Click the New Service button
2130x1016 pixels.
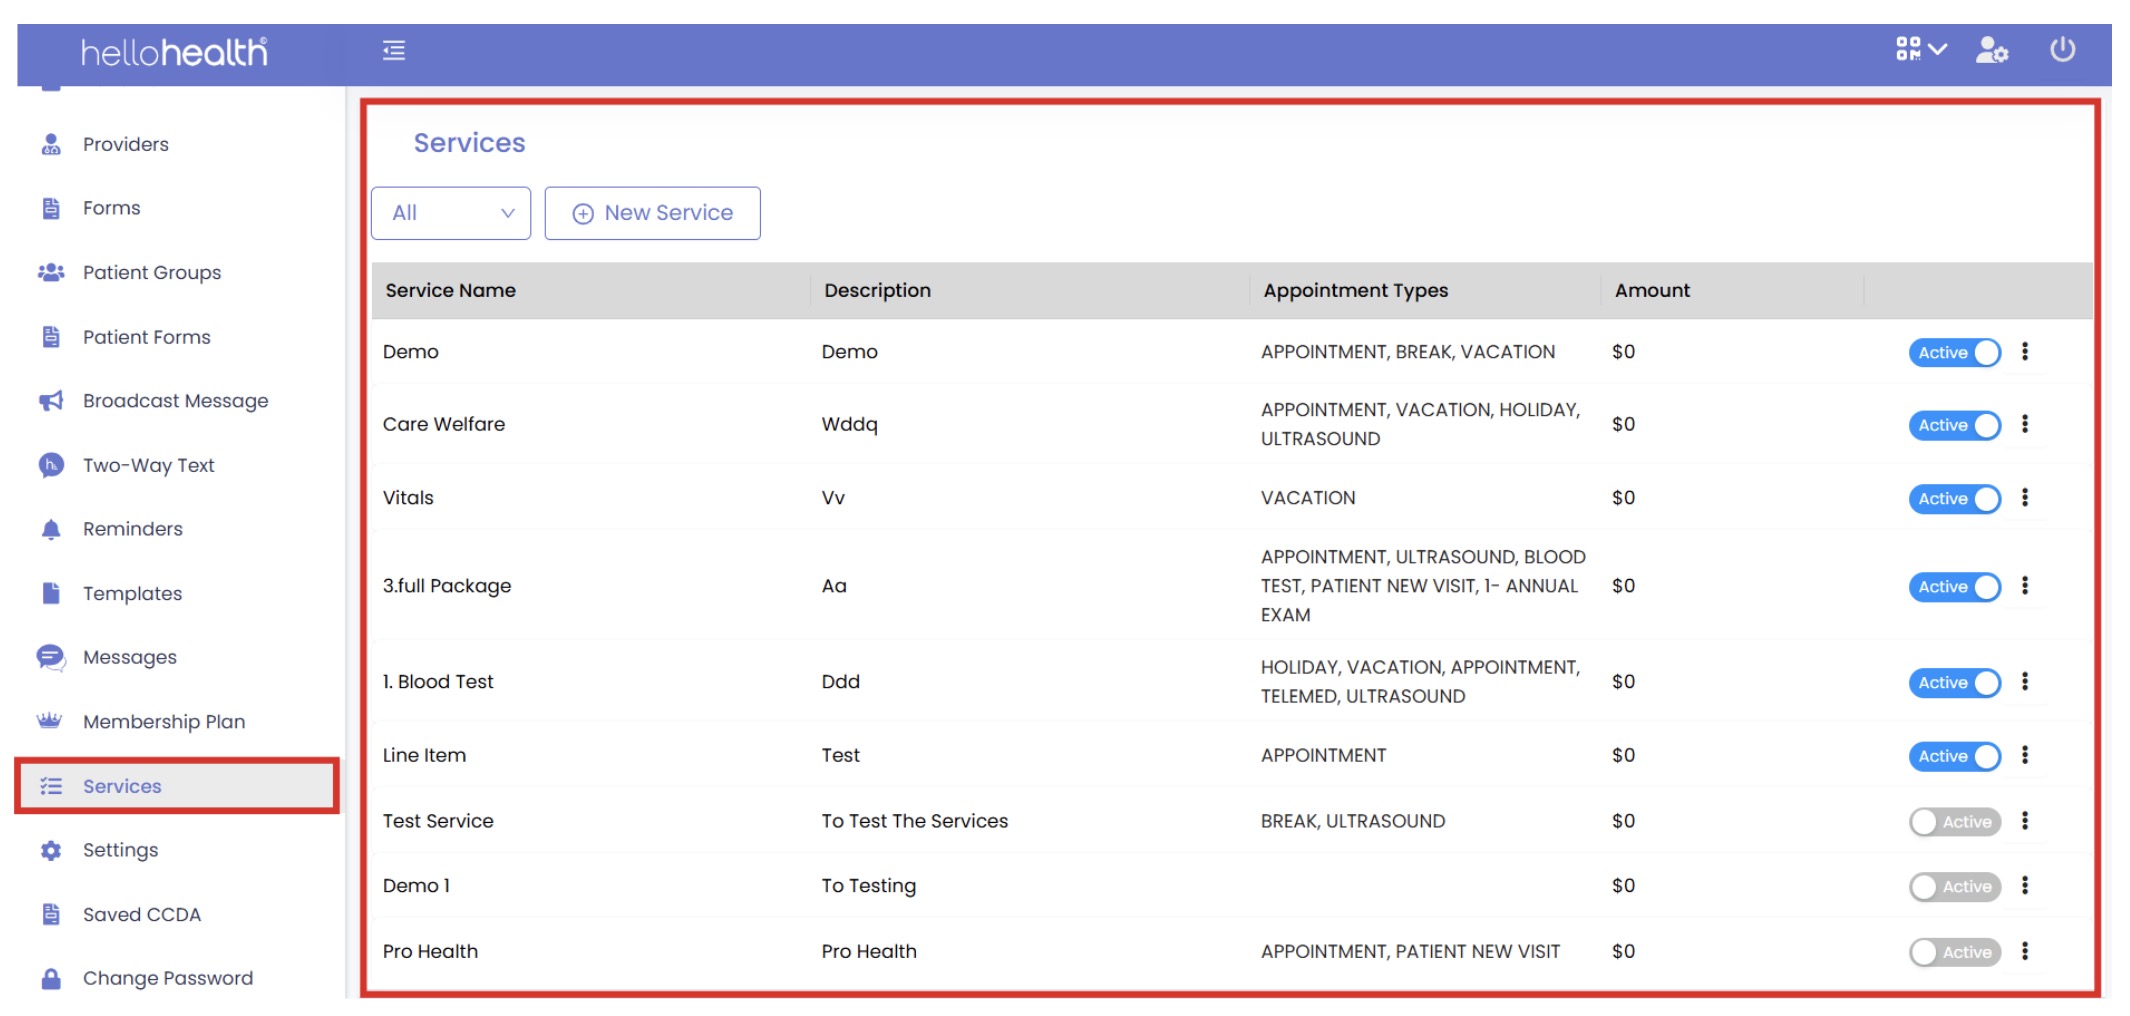[652, 213]
